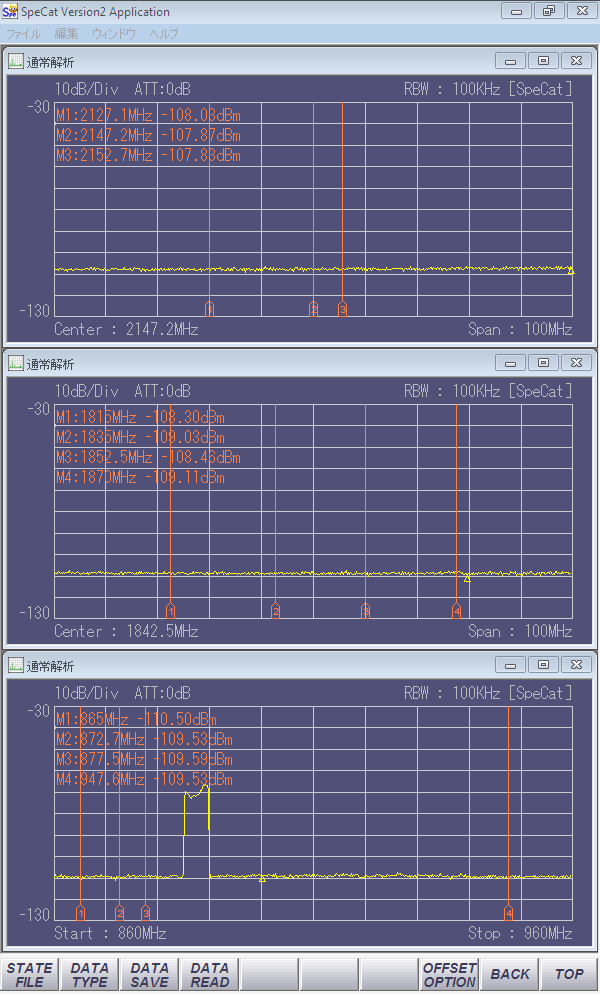Image resolution: width=600 pixels, height=994 pixels.
Task: Click Span : 100MHz in the middle graph
Action: pos(520,631)
